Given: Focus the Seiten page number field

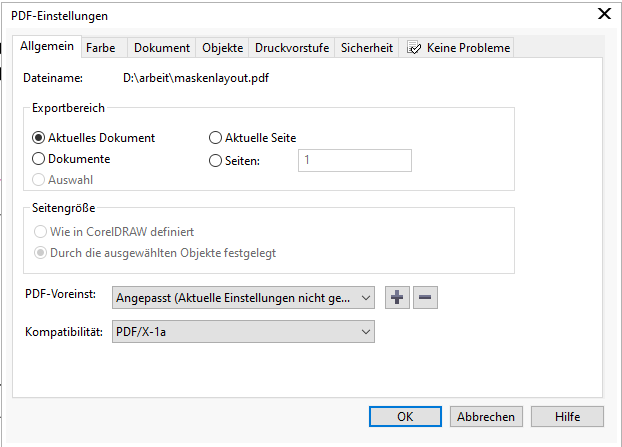Looking at the screenshot, I should click(355, 160).
